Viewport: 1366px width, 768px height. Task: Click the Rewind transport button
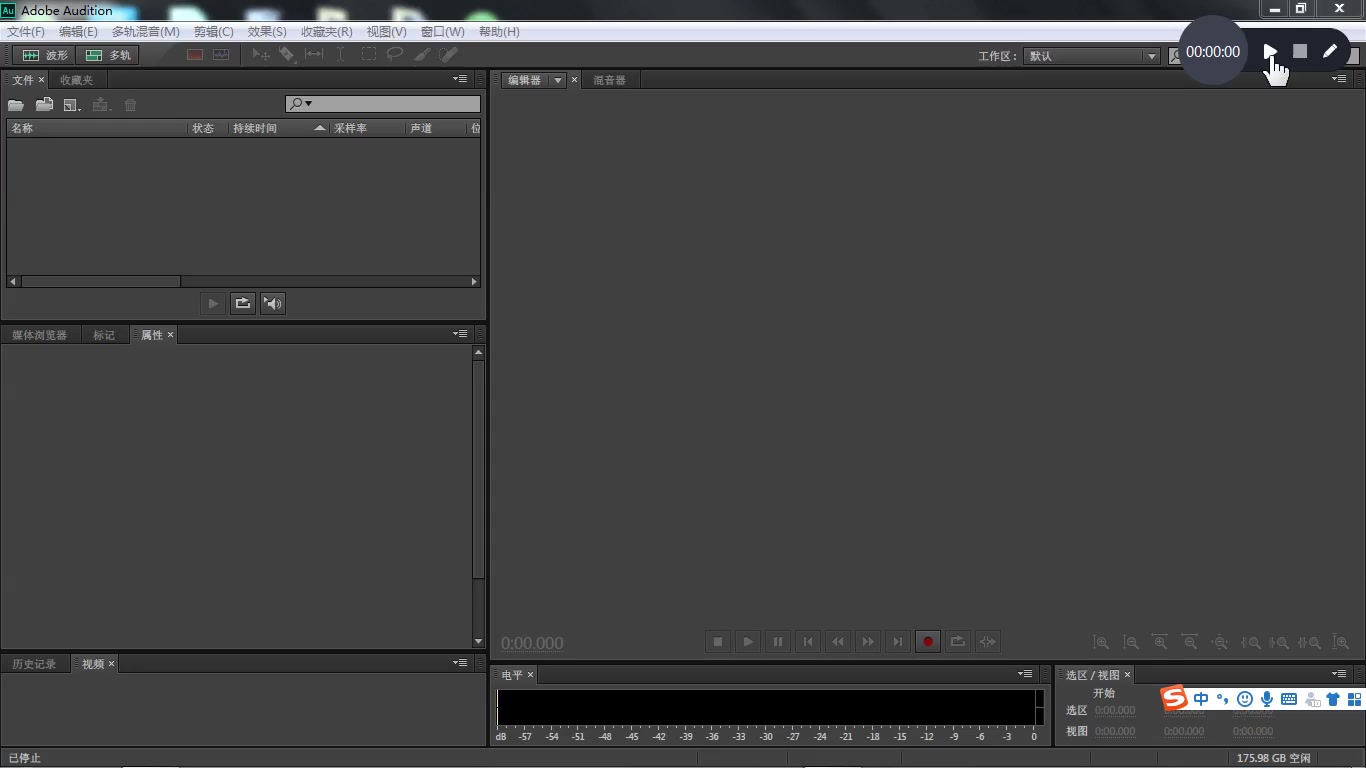pyautogui.click(x=838, y=642)
